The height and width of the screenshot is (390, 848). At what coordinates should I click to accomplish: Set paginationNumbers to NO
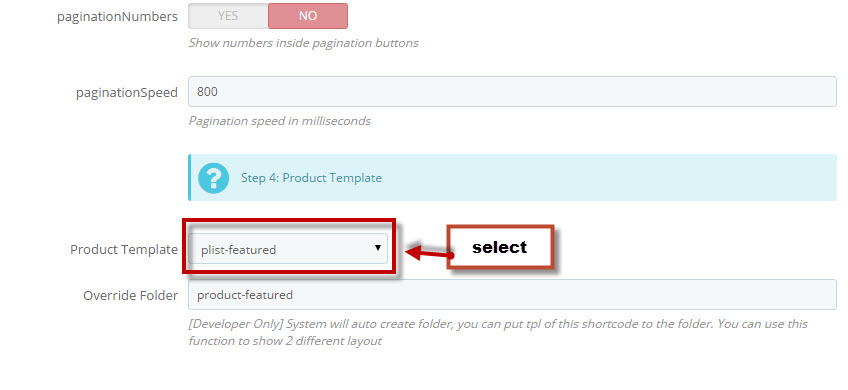(x=308, y=16)
